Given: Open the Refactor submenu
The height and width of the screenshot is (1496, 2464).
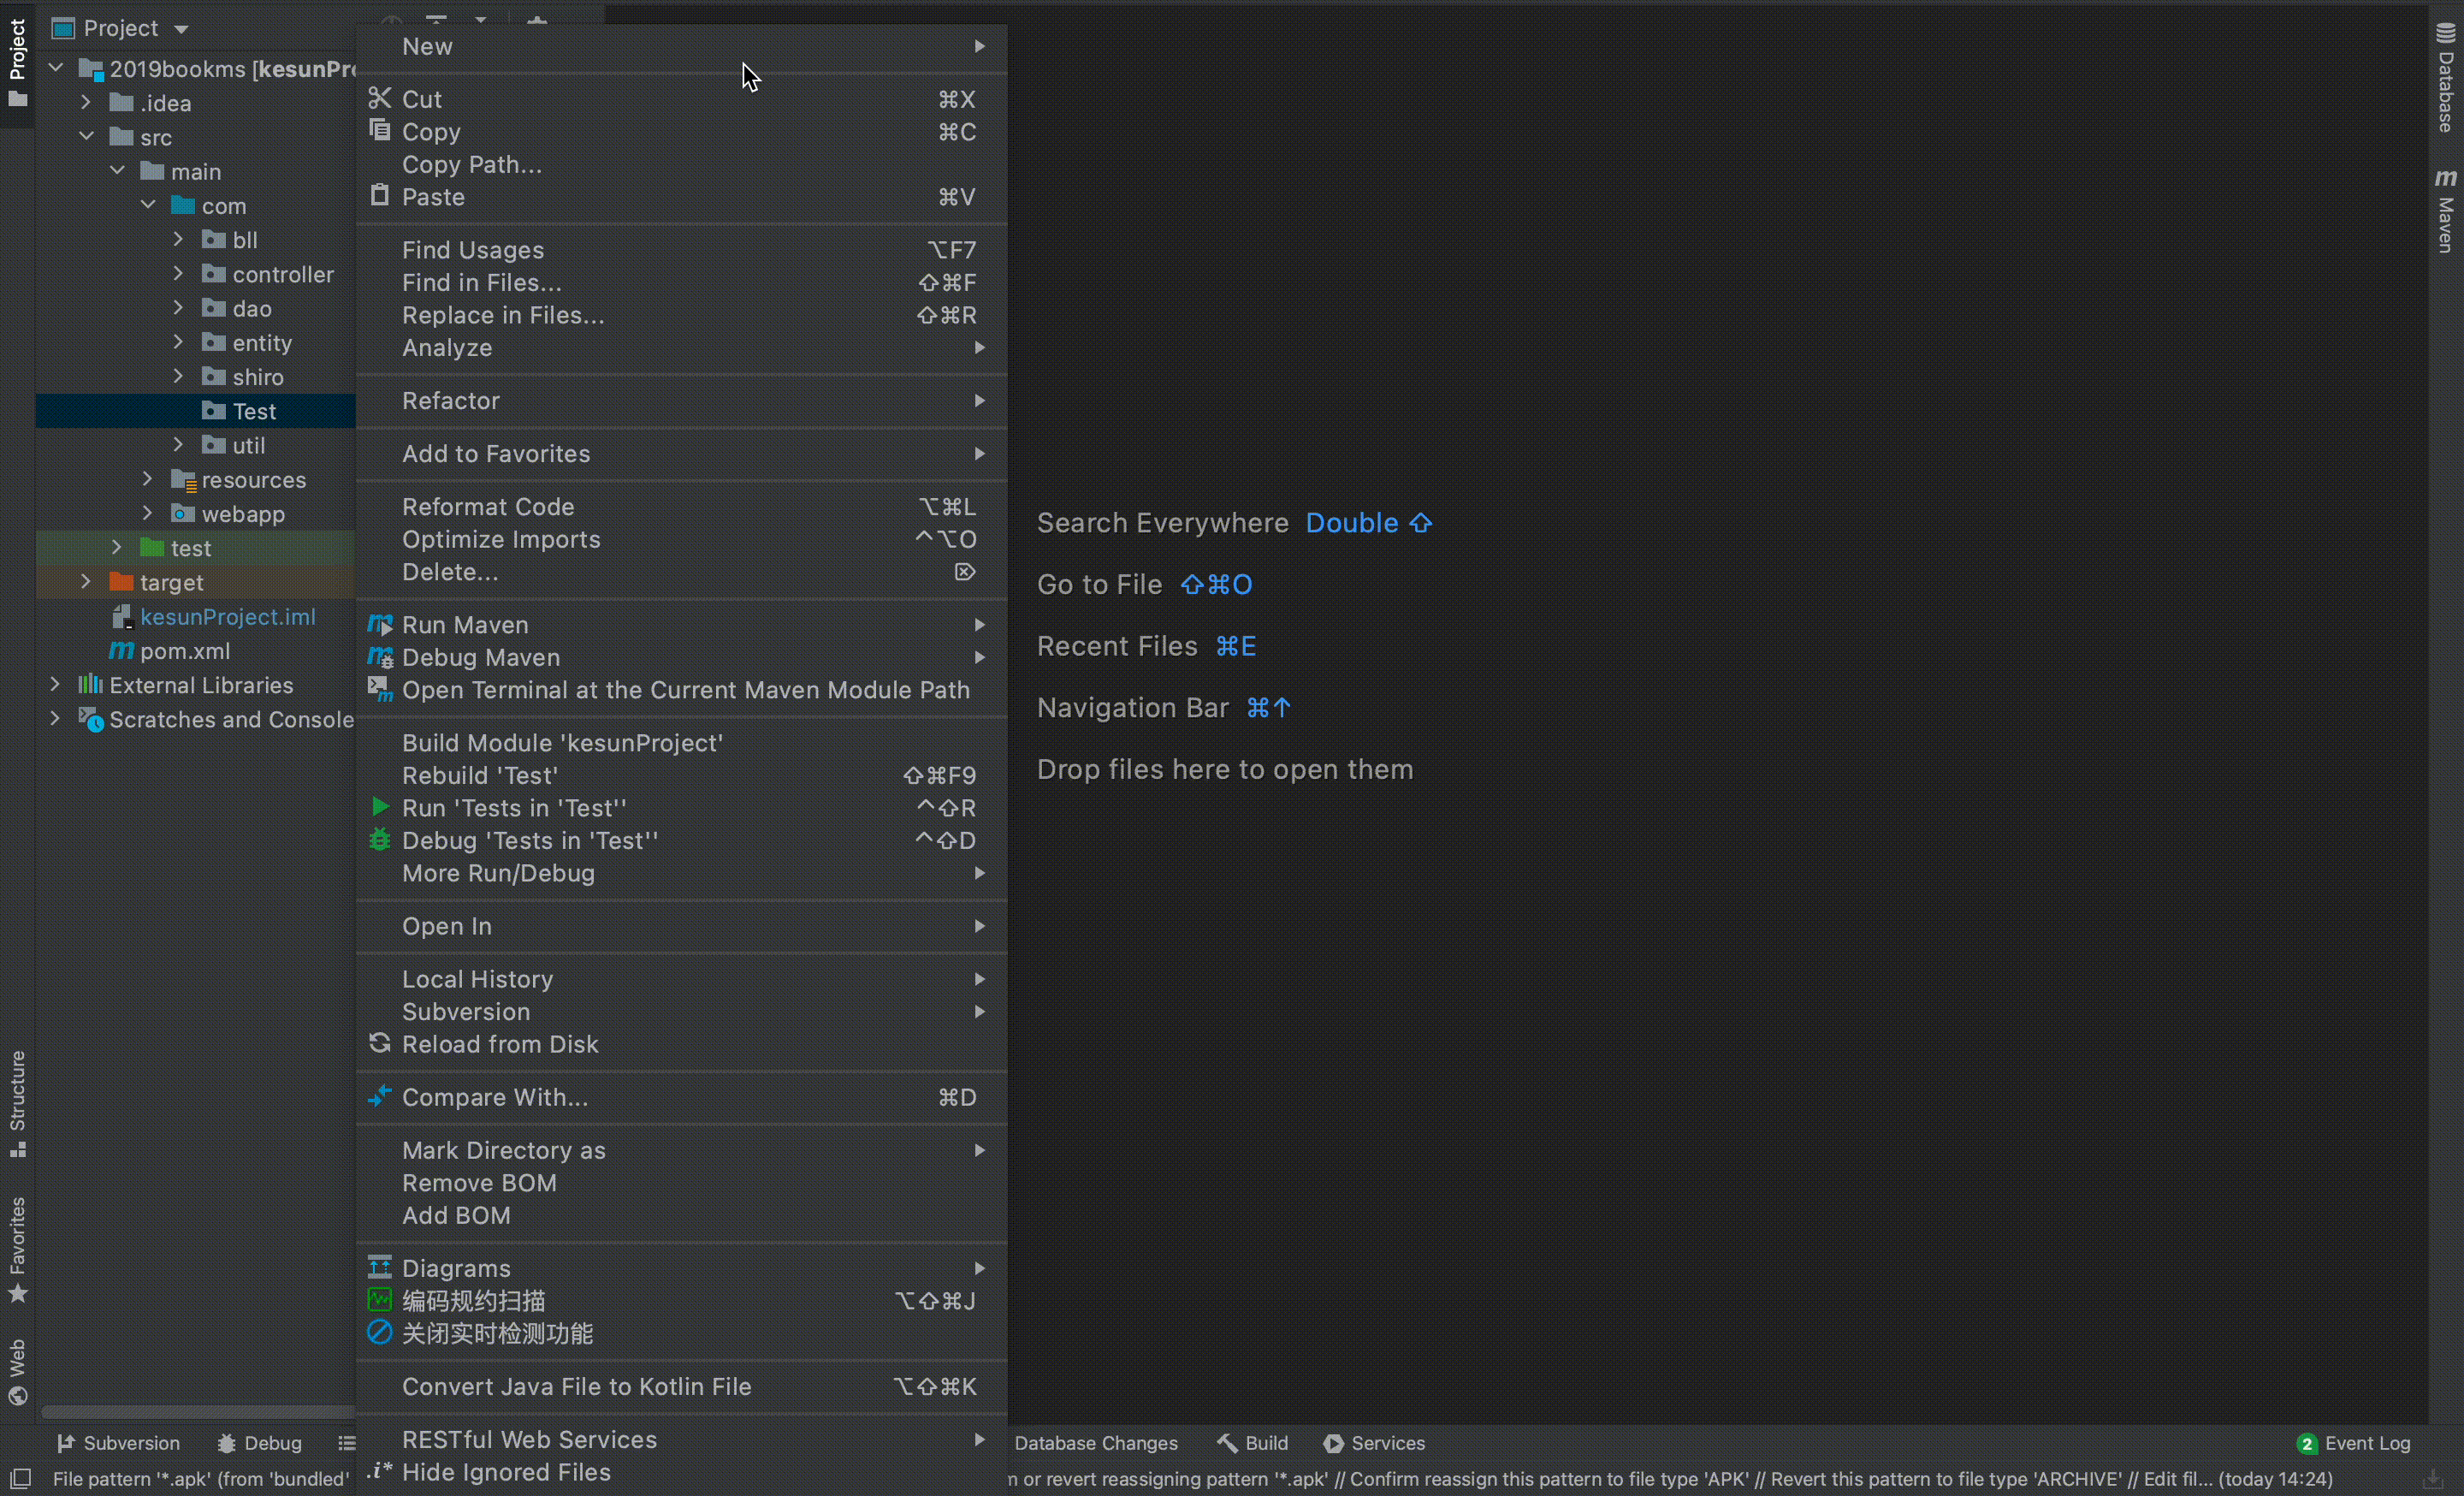Looking at the screenshot, I should coord(681,400).
